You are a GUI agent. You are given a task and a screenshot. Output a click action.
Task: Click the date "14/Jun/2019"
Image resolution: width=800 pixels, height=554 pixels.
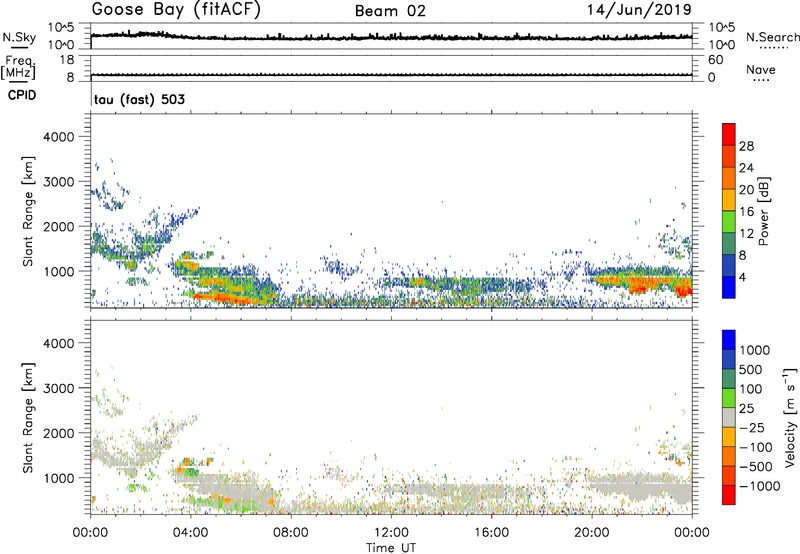639,10
